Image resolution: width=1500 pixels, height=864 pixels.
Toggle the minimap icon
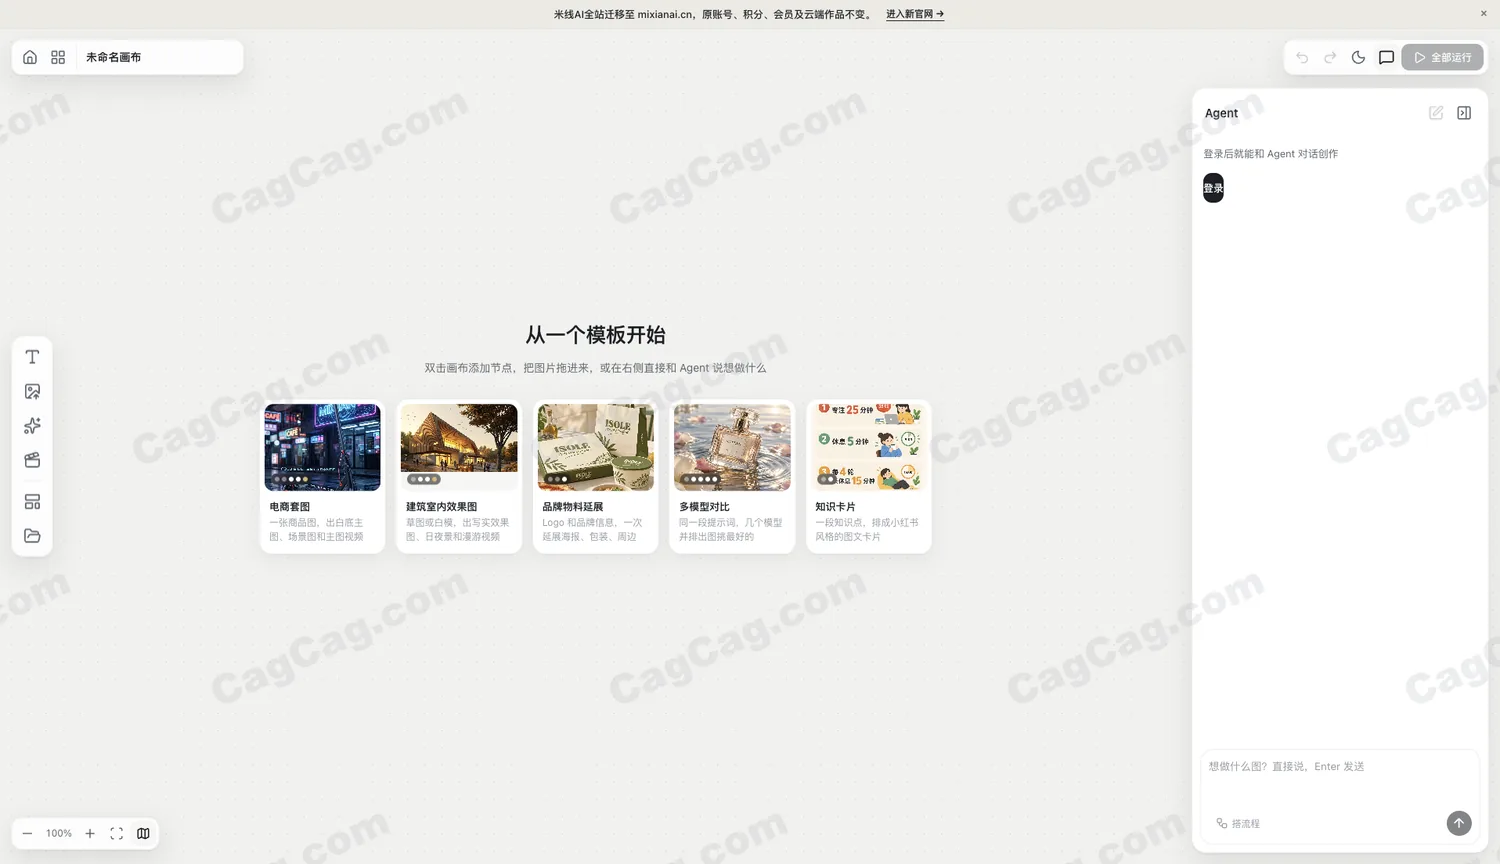[x=143, y=833]
